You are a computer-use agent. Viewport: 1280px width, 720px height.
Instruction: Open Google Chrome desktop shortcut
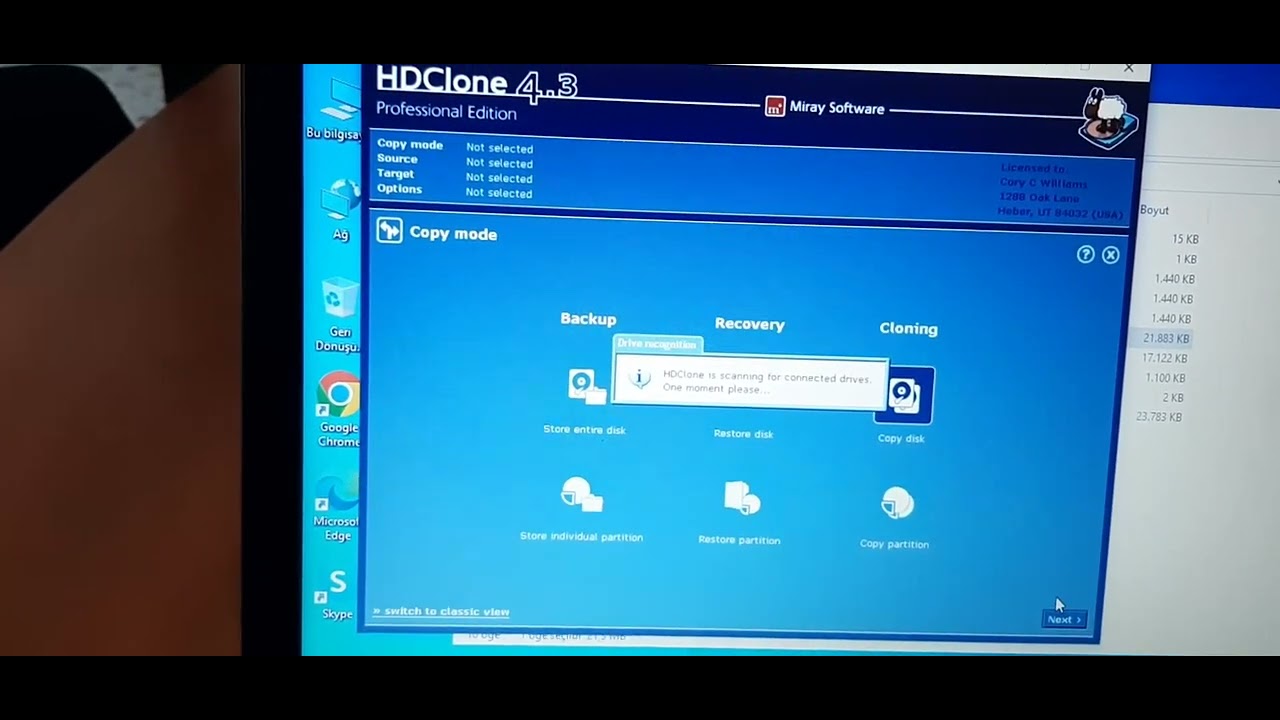coord(338,396)
